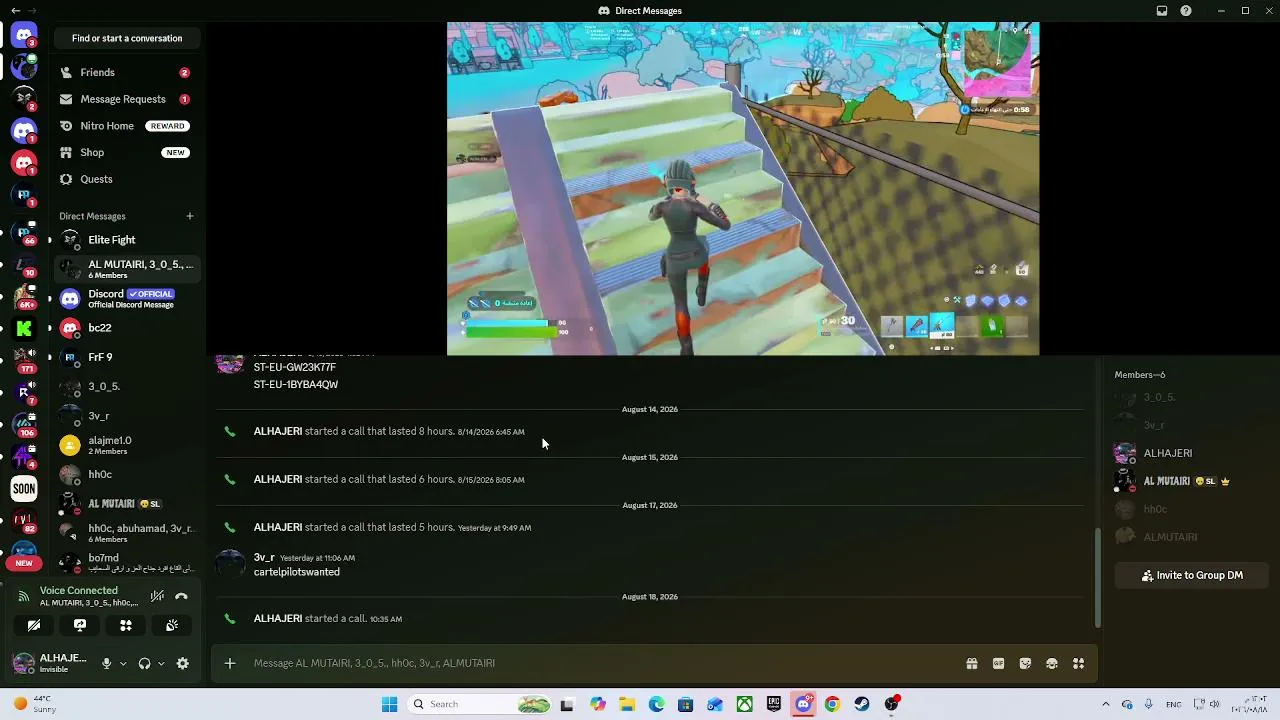Open the gift Nitro icon in message bar

[971, 663]
